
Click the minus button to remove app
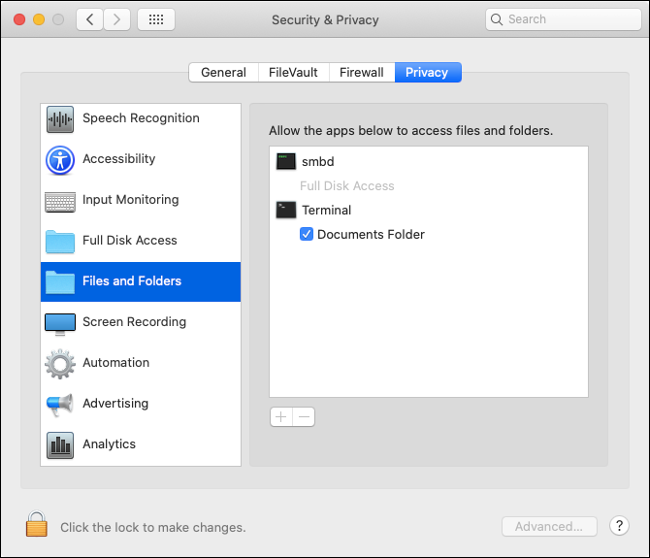point(304,417)
